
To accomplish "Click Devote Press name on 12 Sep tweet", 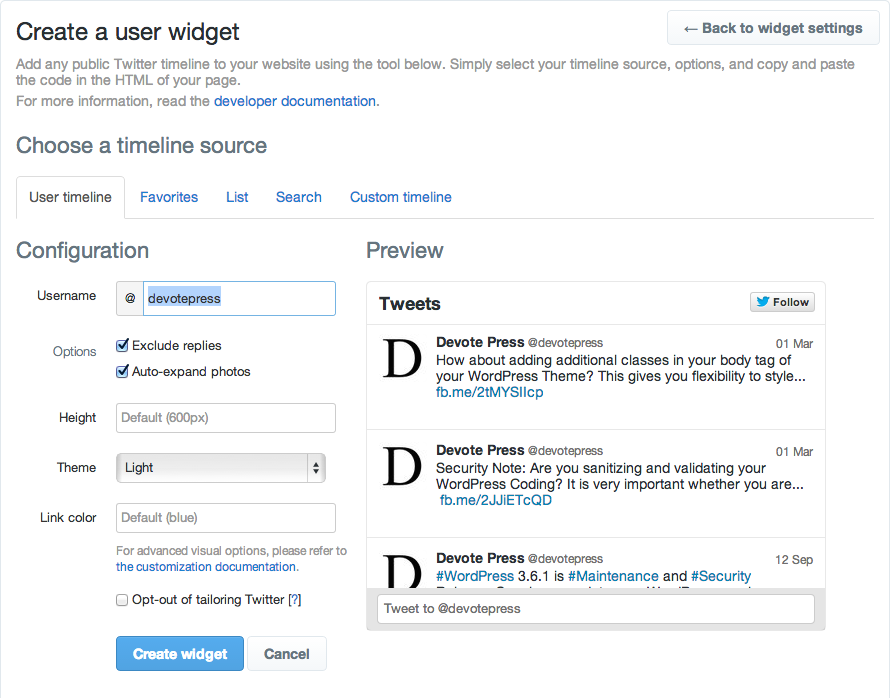I will click(480, 558).
